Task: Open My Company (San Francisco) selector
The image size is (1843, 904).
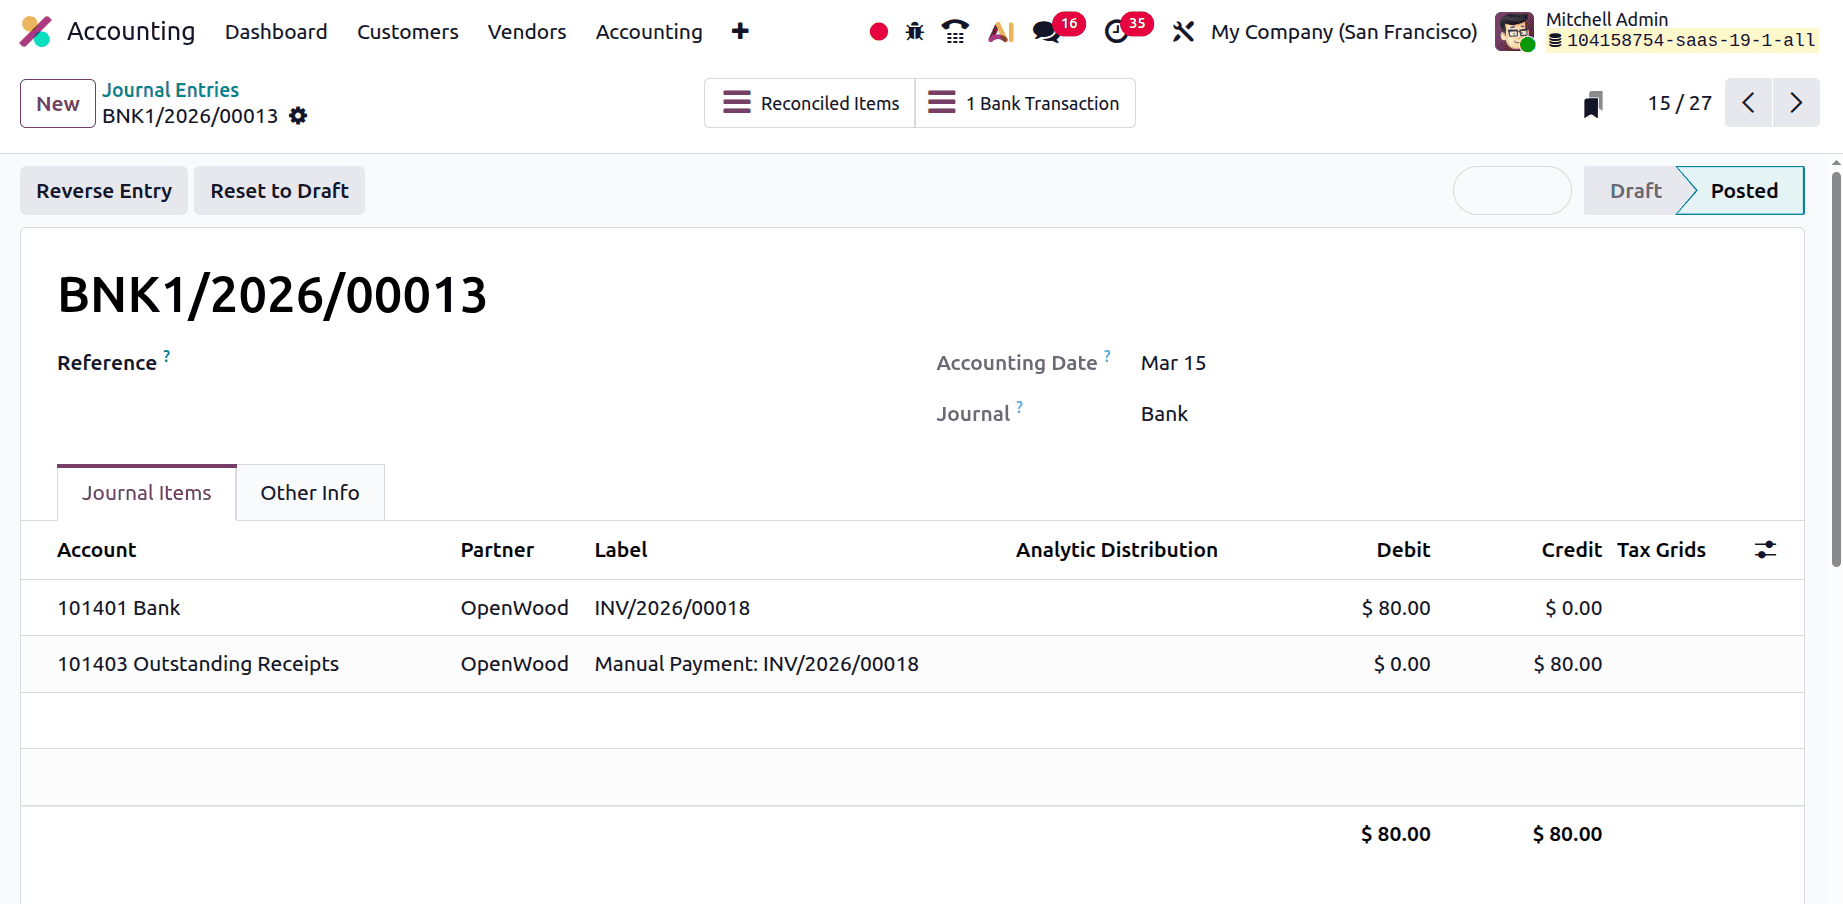Action: coord(1343,31)
